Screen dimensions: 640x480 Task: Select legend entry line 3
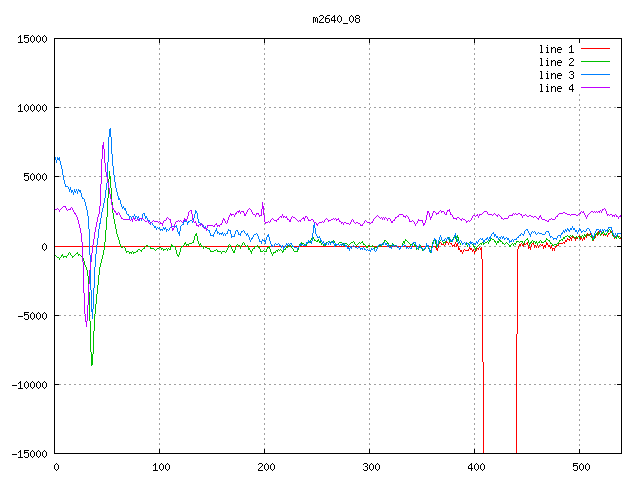[556, 75]
